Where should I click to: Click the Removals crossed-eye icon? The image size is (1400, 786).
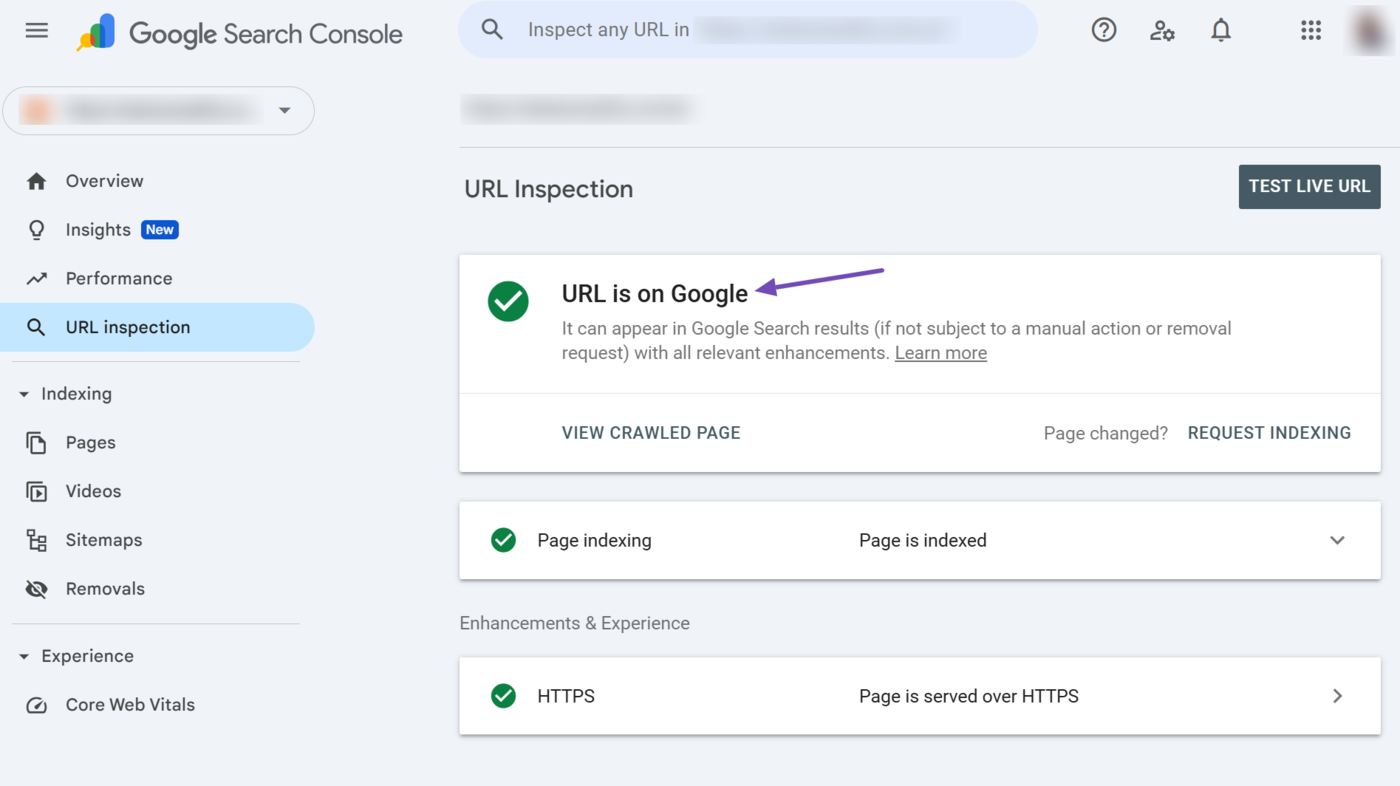(37, 589)
